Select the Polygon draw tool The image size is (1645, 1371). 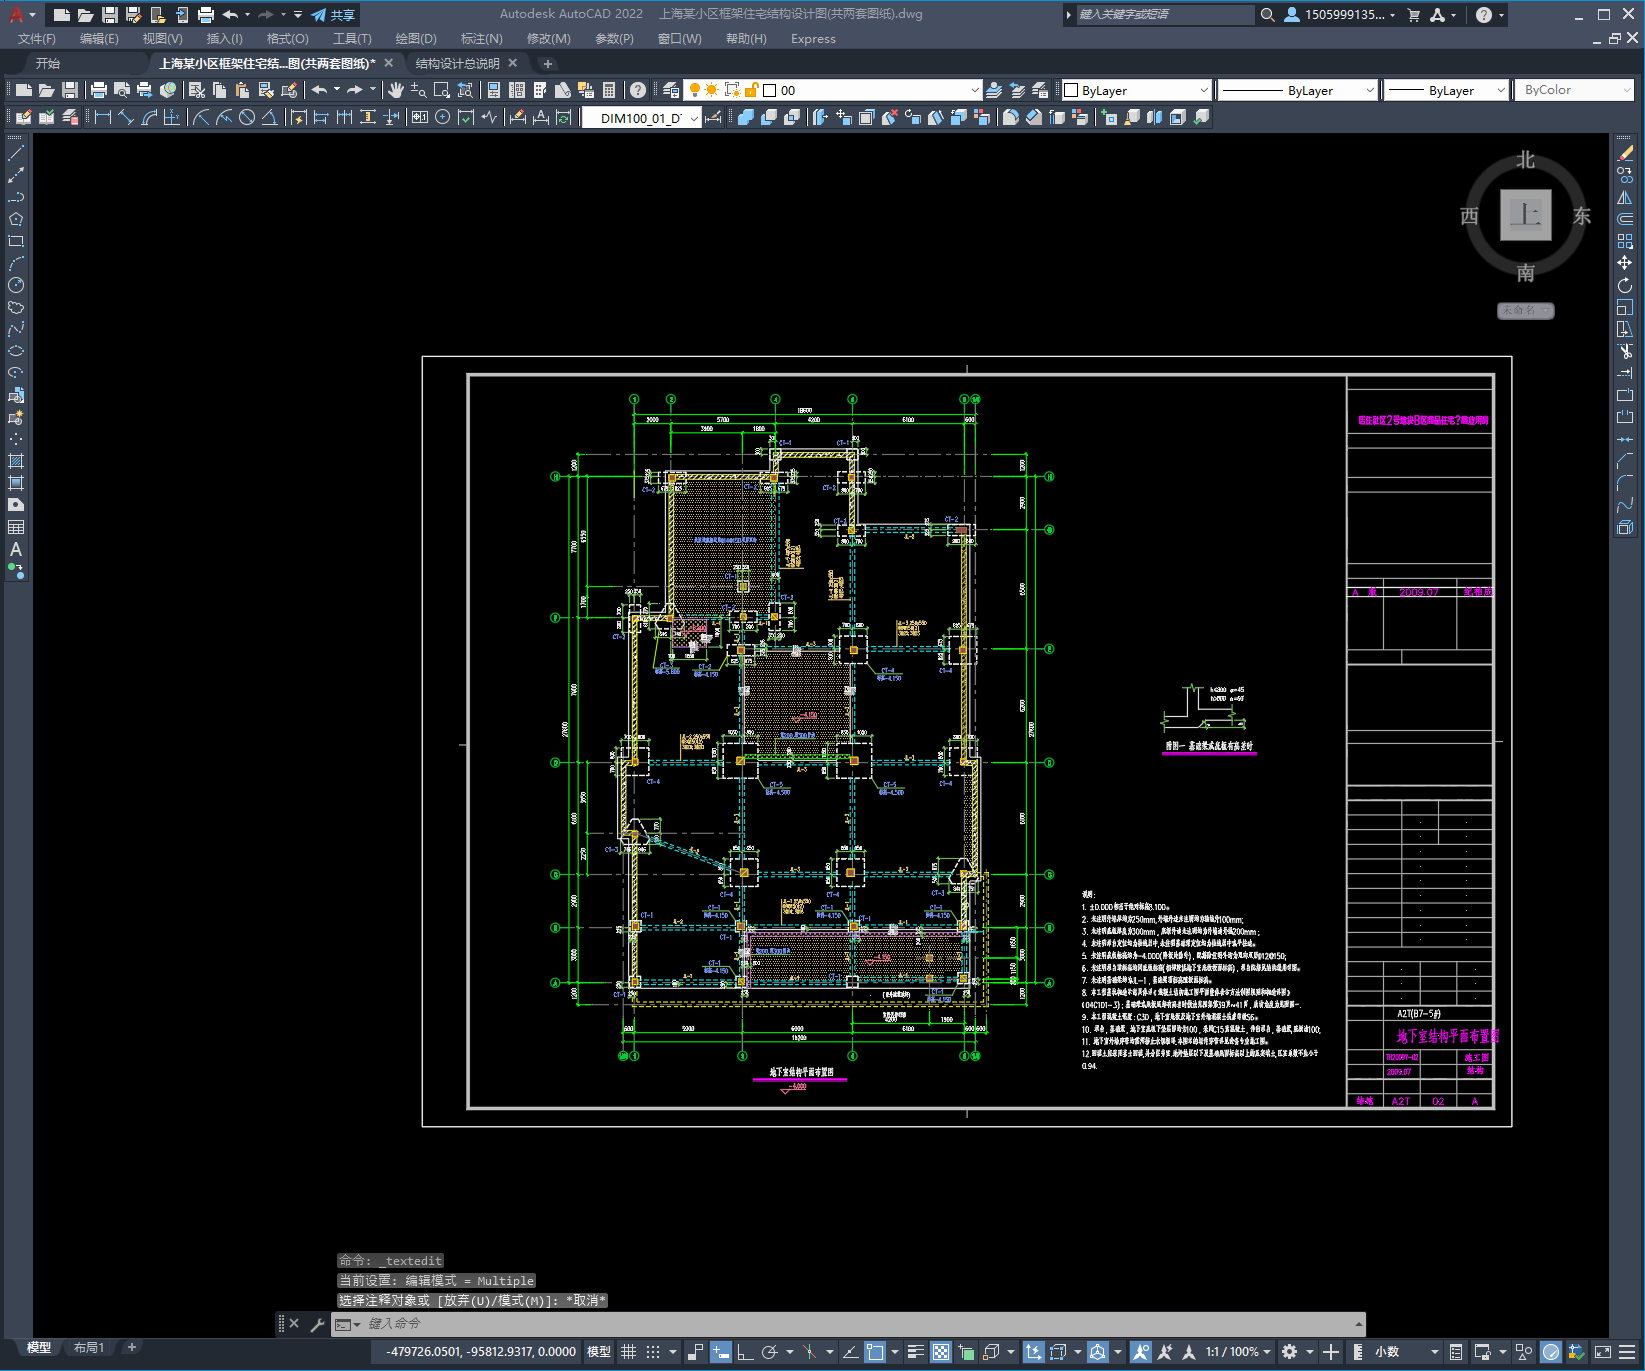click(x=16, y=219)
